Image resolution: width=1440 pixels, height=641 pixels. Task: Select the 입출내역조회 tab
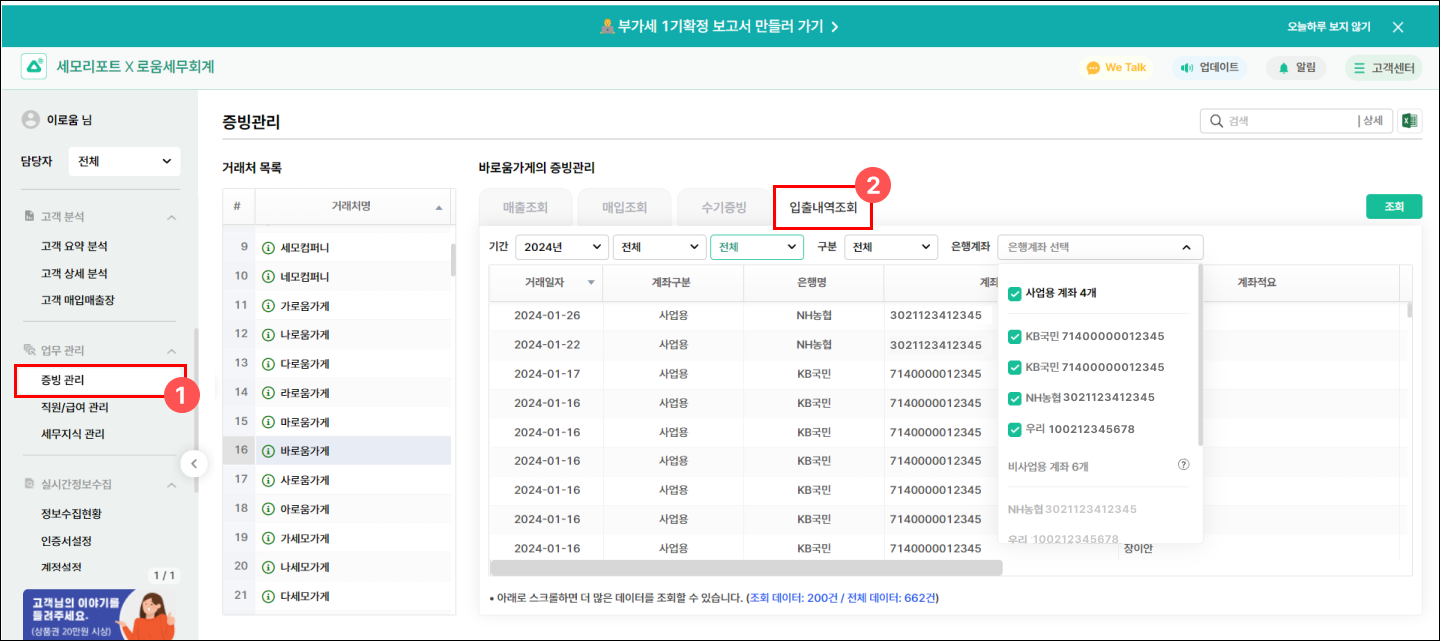click(823, 207)
